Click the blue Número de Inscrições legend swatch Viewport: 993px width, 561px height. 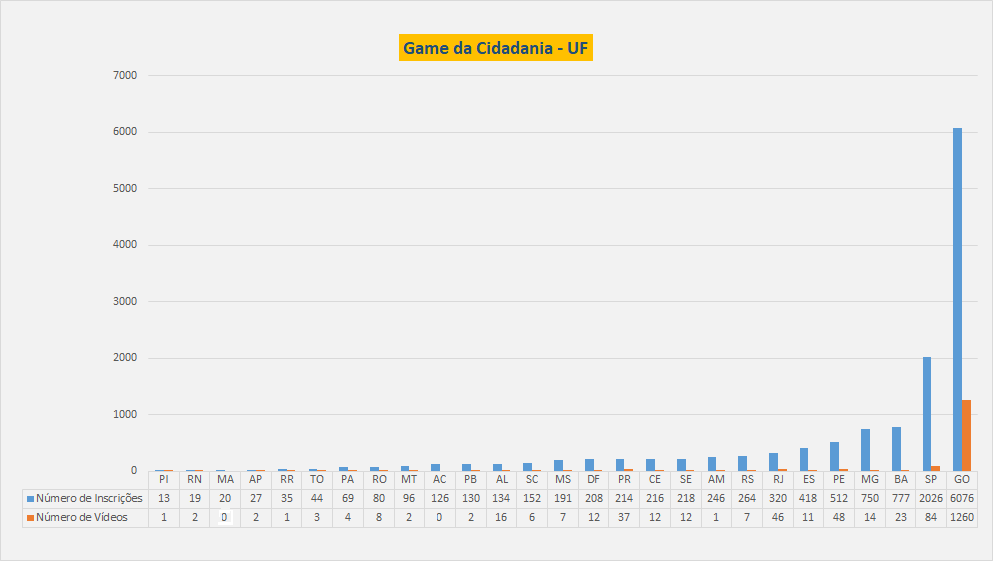30,498
